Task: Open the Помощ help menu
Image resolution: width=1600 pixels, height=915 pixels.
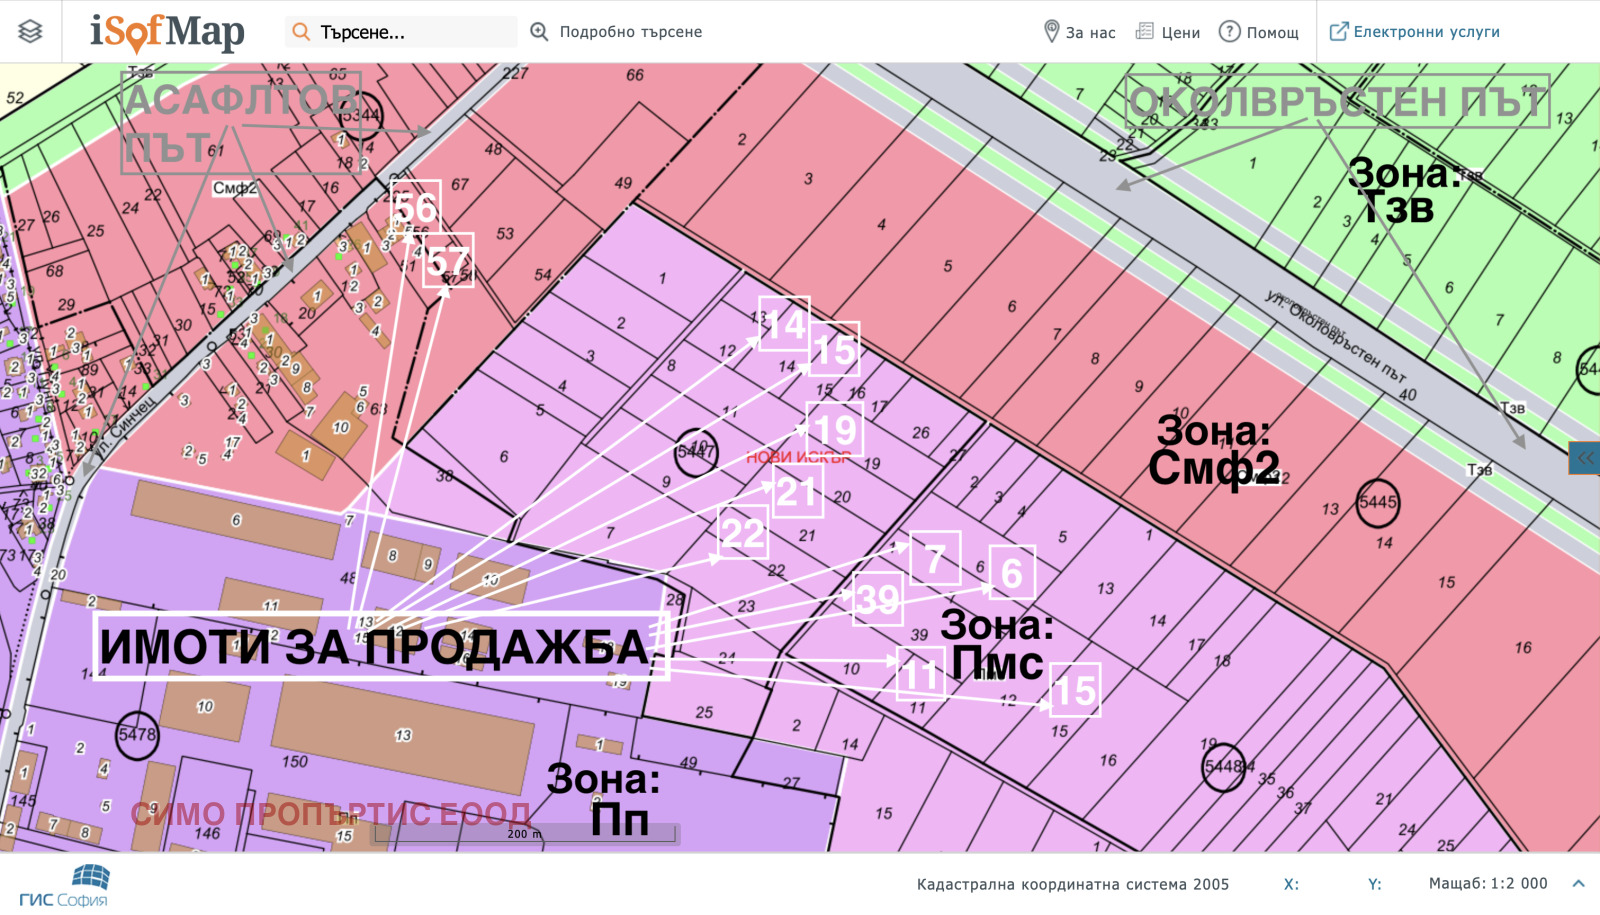Action: point(1272,33)
